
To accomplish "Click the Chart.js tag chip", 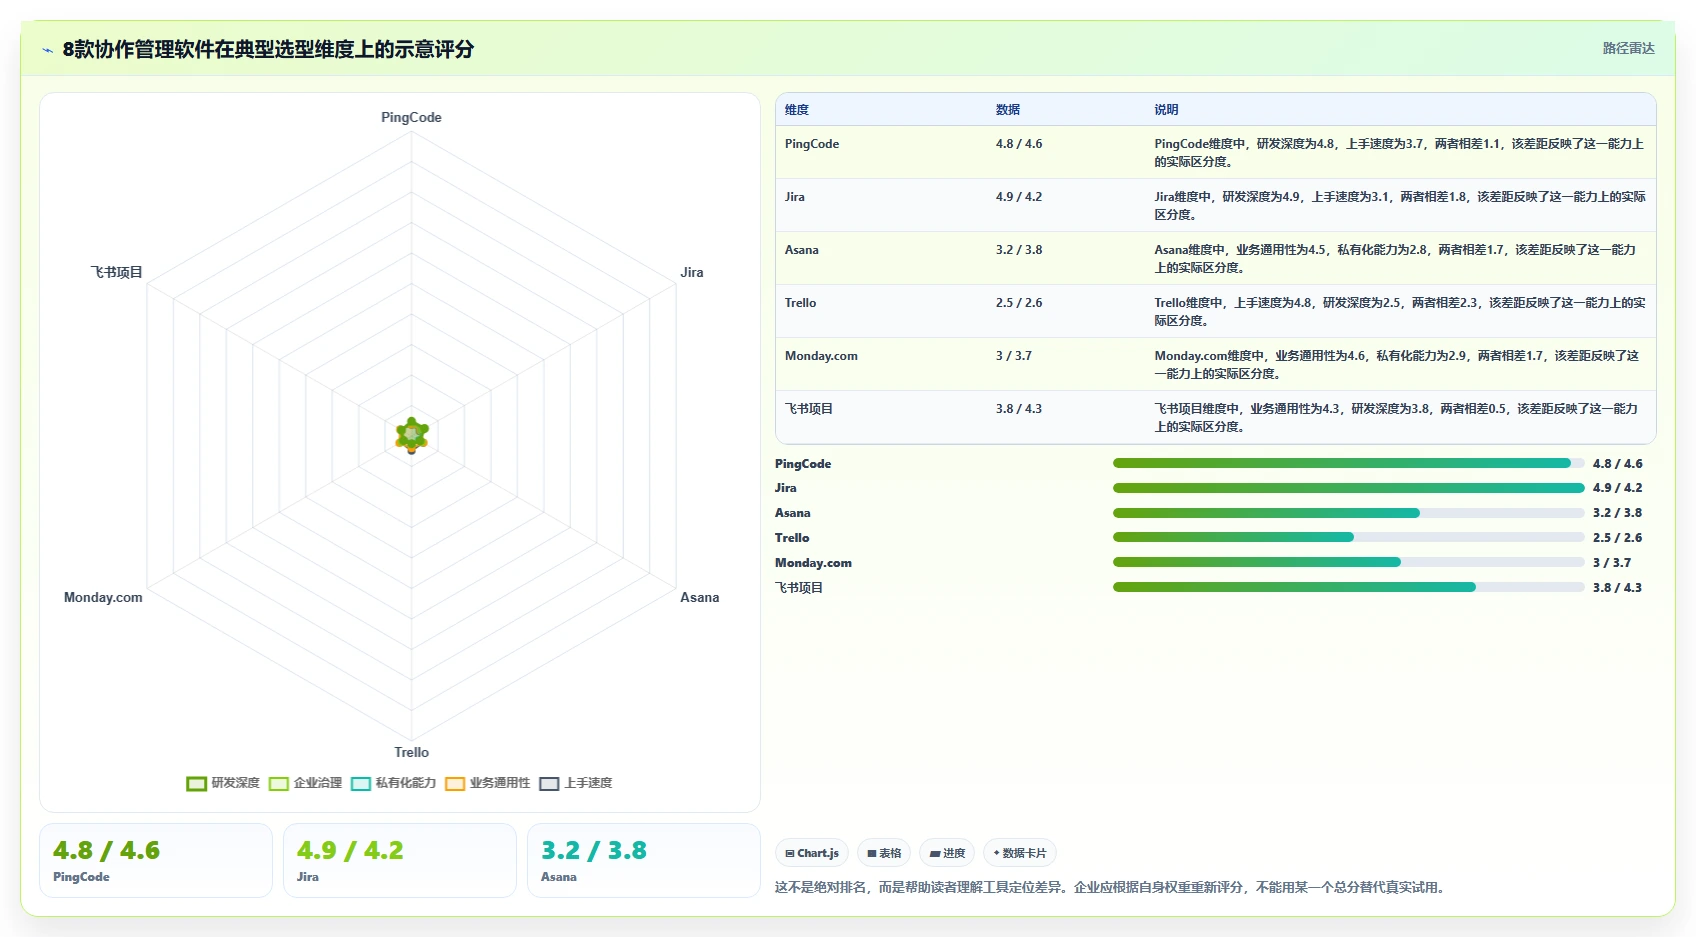I will 812,853.
